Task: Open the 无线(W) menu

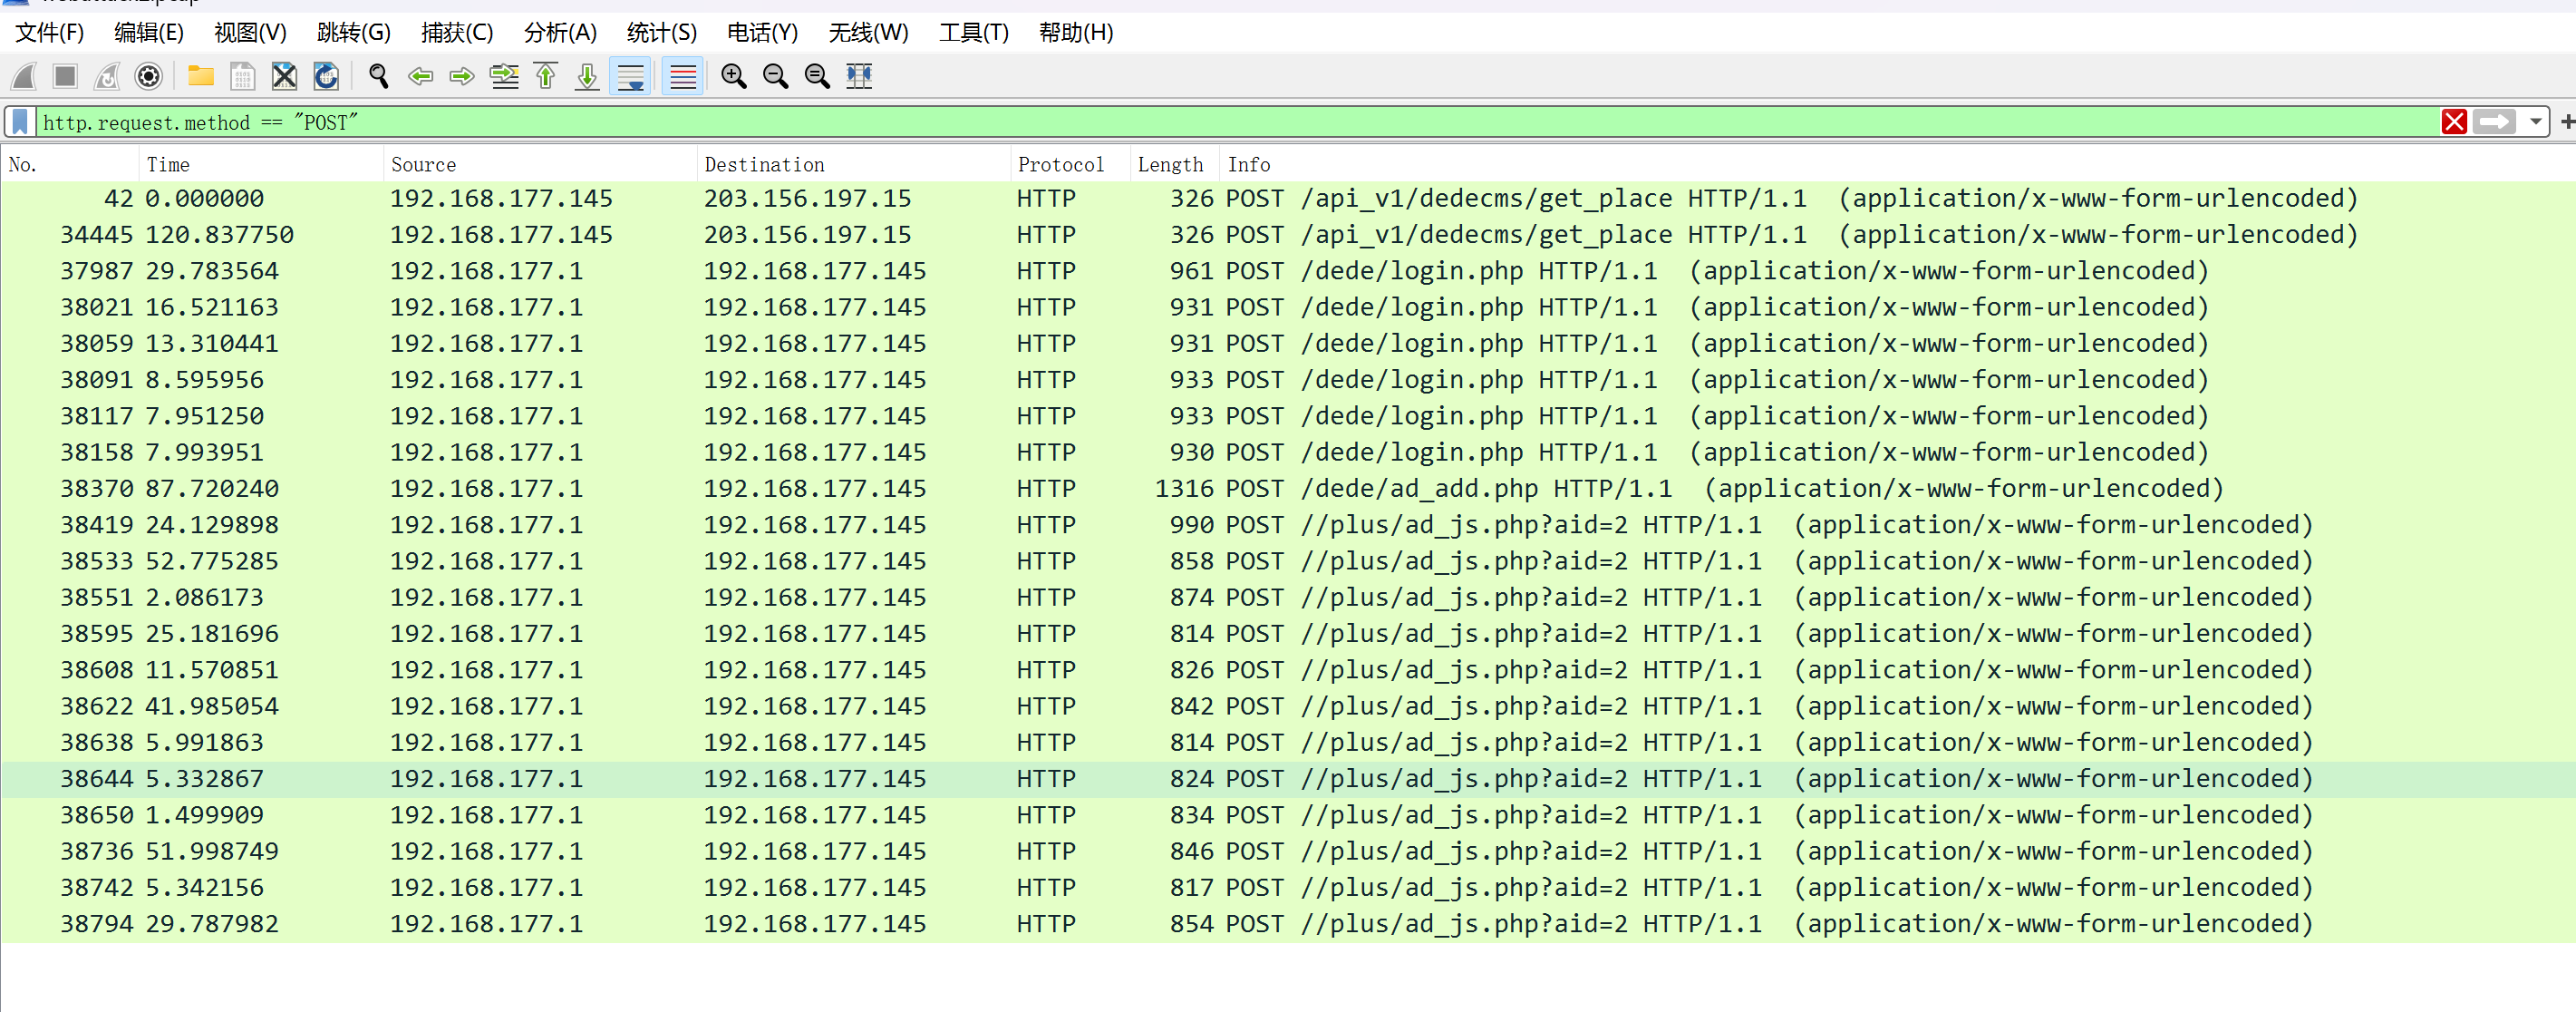Action: point(868,33)
